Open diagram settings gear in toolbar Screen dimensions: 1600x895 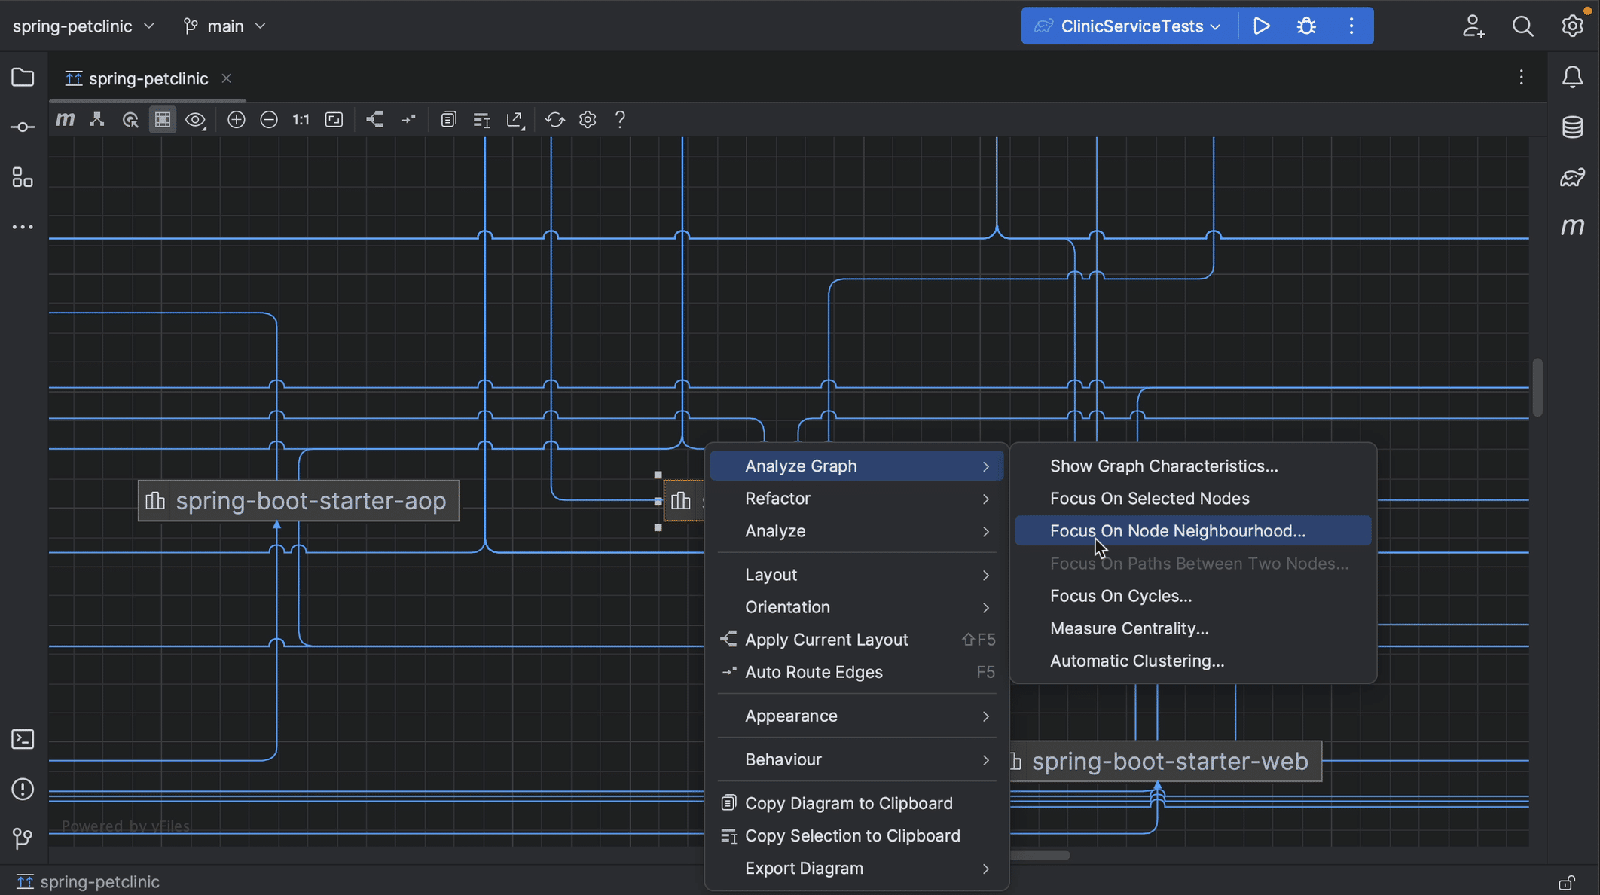coord(588,120)
